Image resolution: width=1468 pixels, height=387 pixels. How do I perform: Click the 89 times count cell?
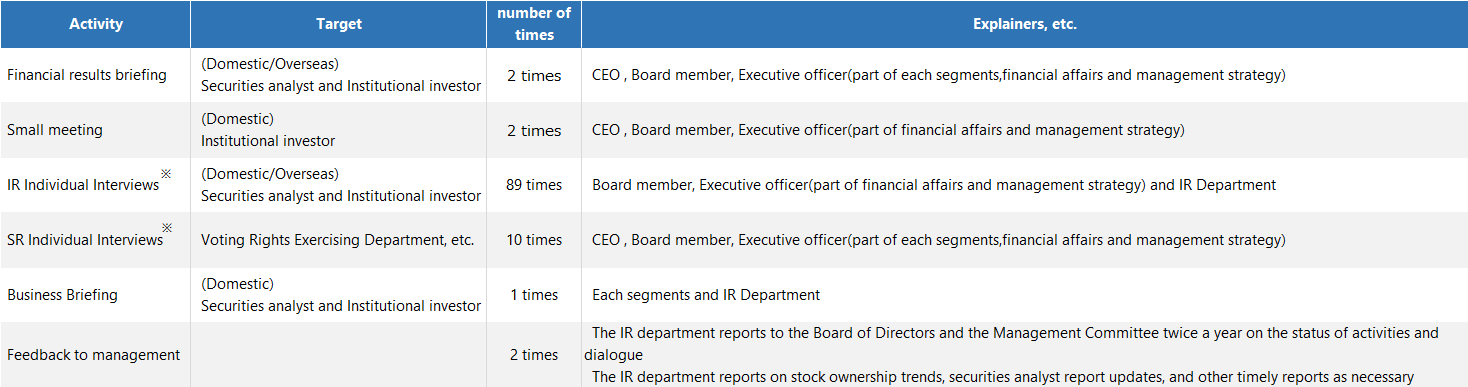pyautogui.click(x=534, y=185)
